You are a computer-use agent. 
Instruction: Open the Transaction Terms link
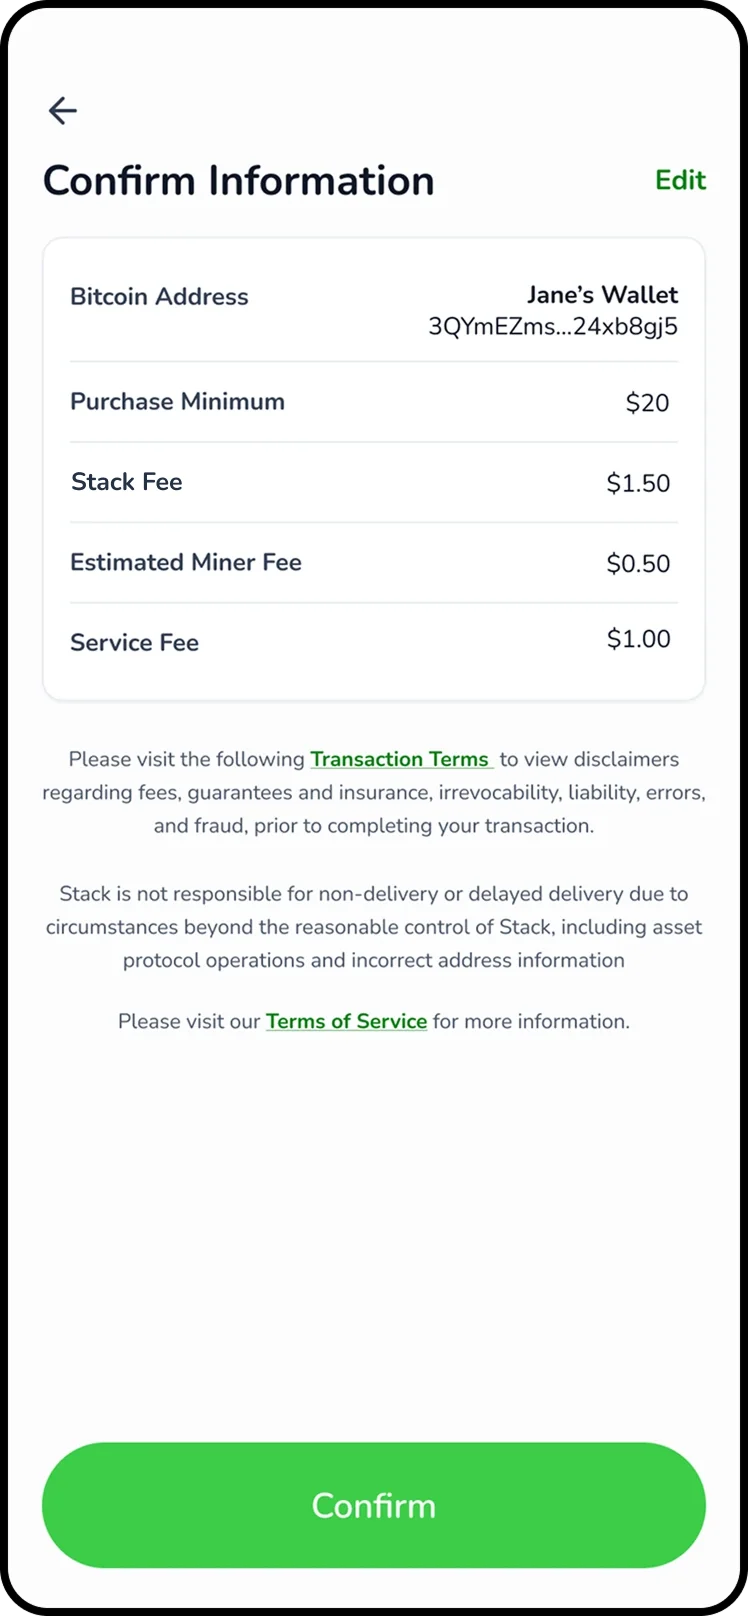pyautogui.click(x=400, y=759)
